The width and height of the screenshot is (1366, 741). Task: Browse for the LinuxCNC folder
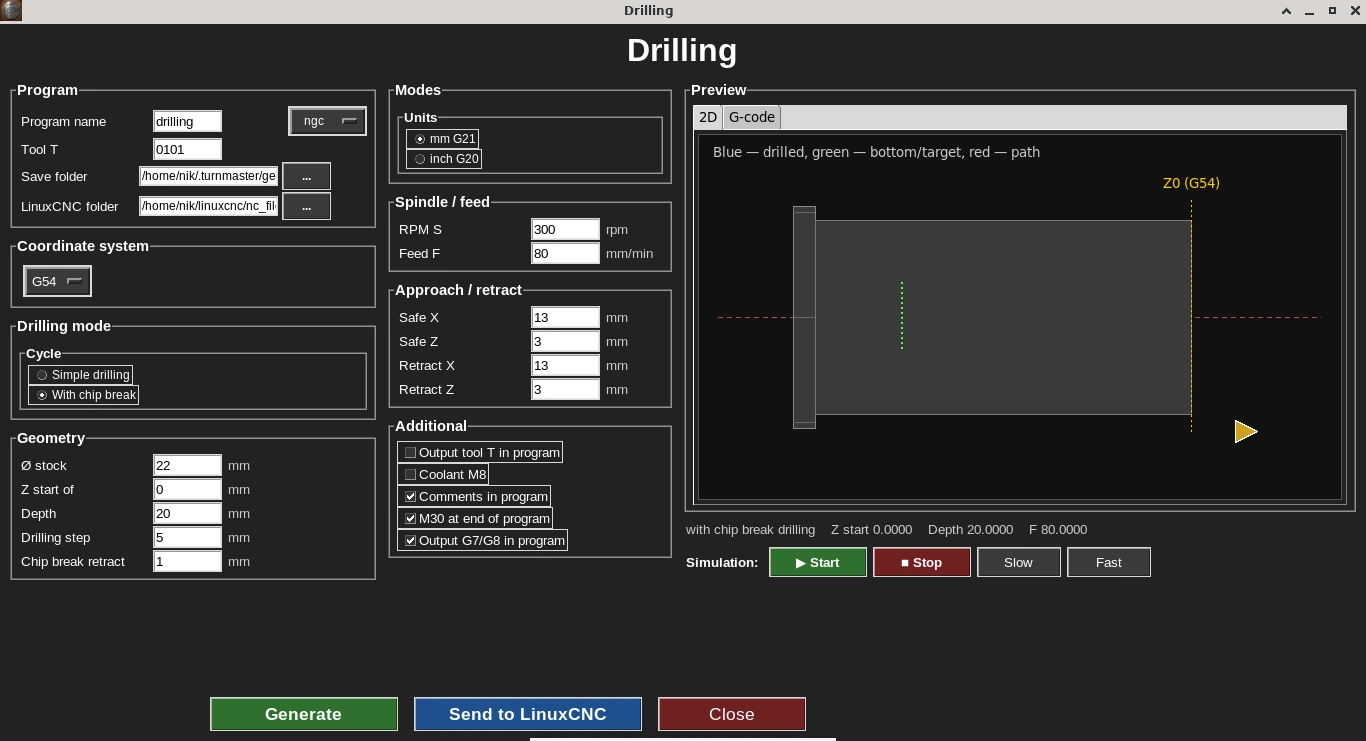(x=307, y=206)
